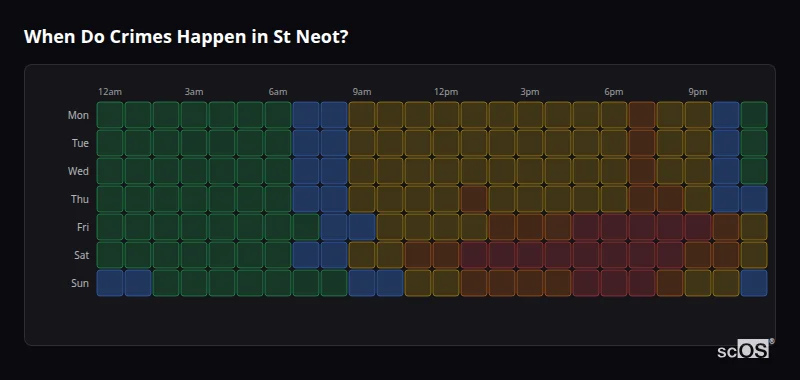This screenshot has width=800, height=380.
Task: Click the Thu row label
Action: (80, 199)
